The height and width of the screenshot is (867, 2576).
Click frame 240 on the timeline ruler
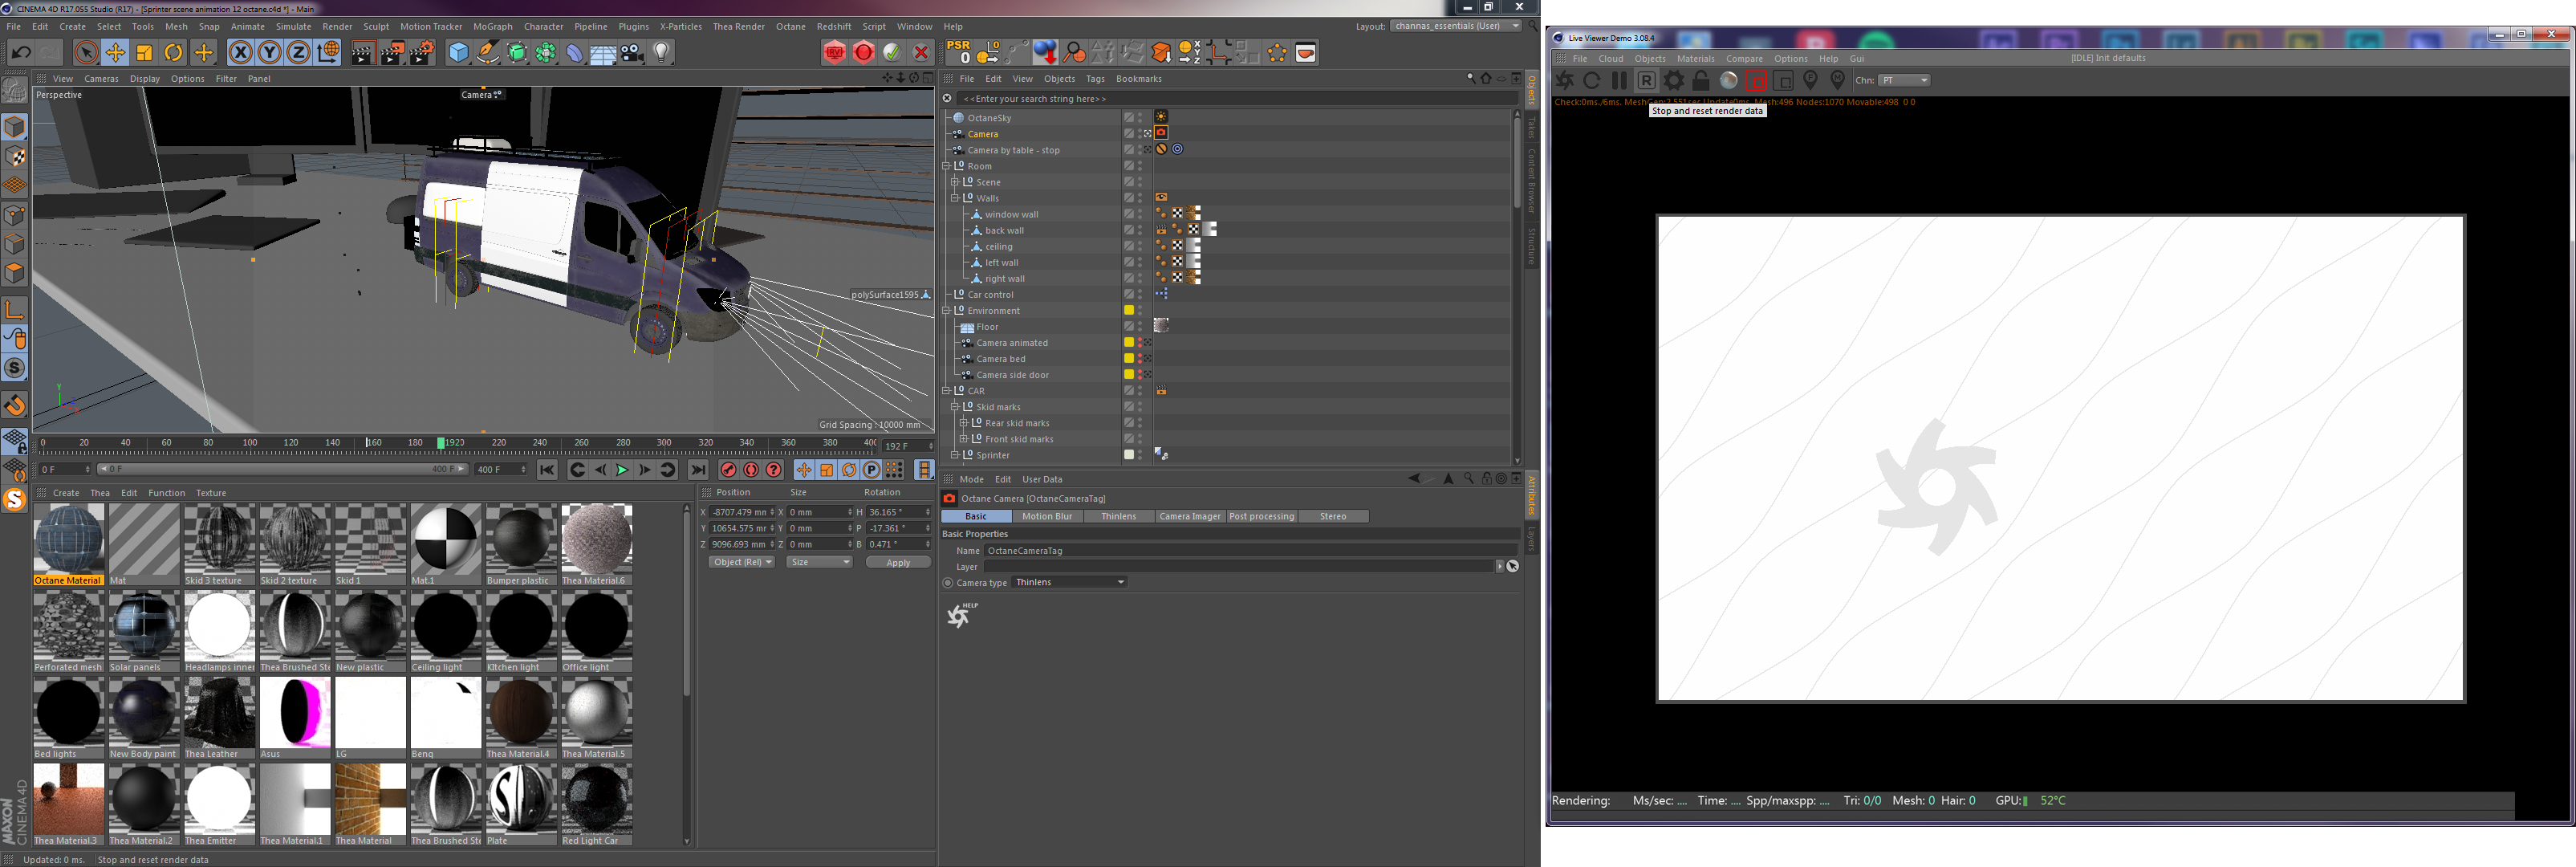[539, 443]
